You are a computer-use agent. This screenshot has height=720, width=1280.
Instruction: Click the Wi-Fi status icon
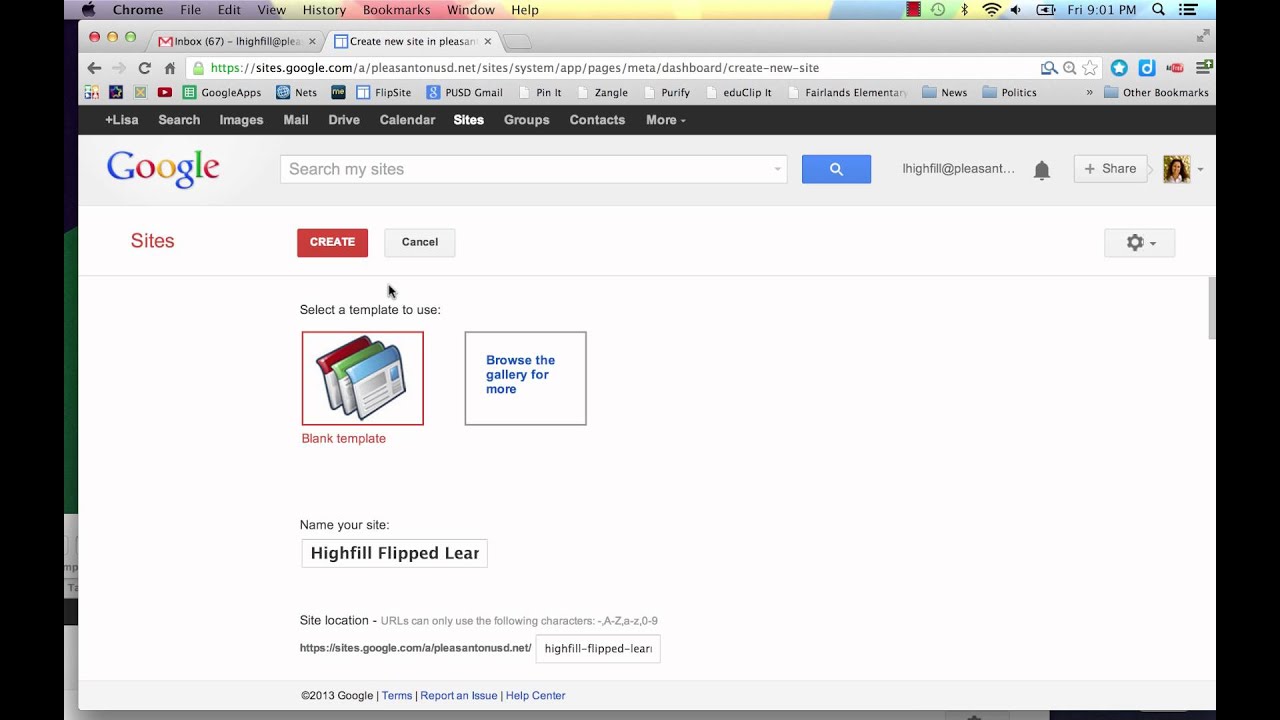tap(991, 10)
